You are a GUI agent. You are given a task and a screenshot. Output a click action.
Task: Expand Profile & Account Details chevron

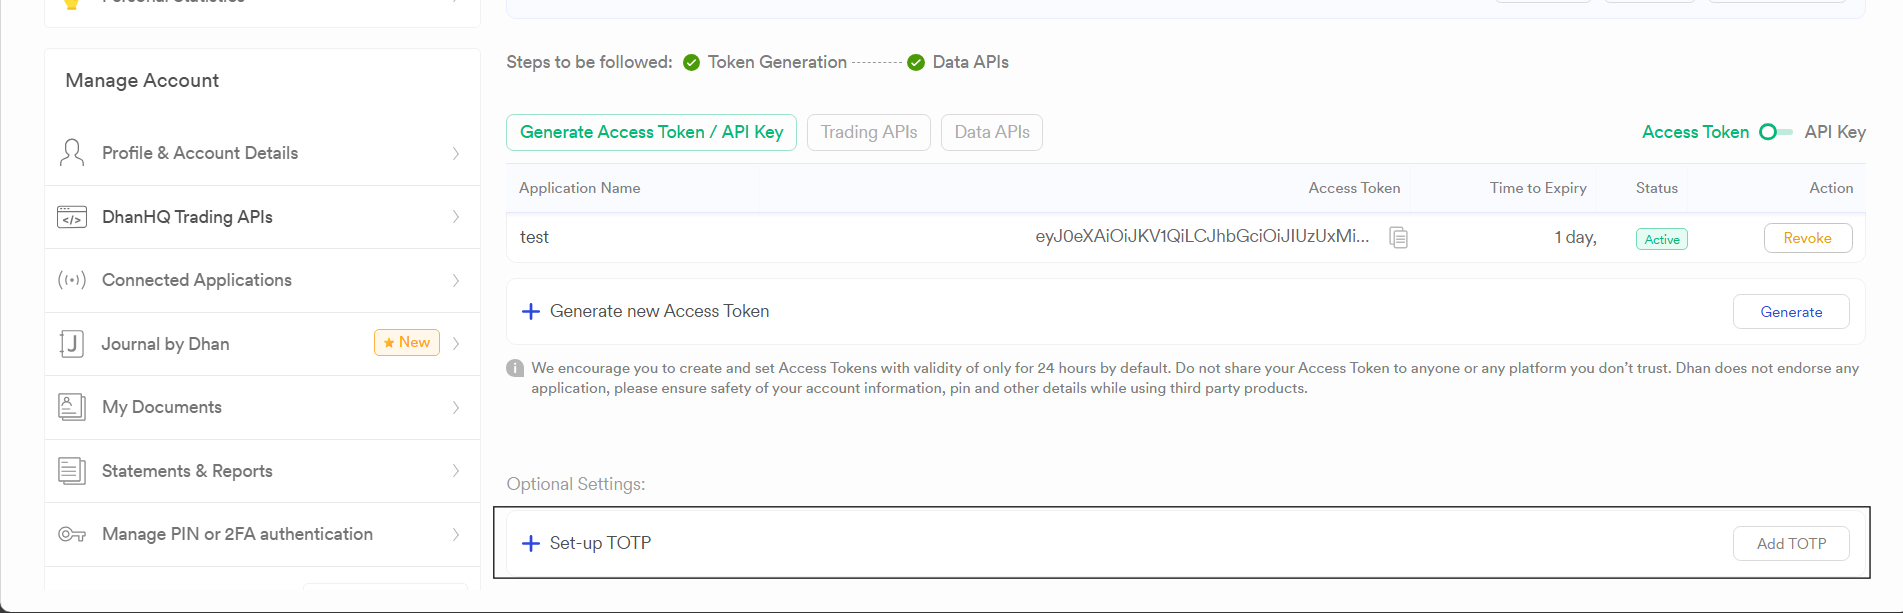(456, 153)
